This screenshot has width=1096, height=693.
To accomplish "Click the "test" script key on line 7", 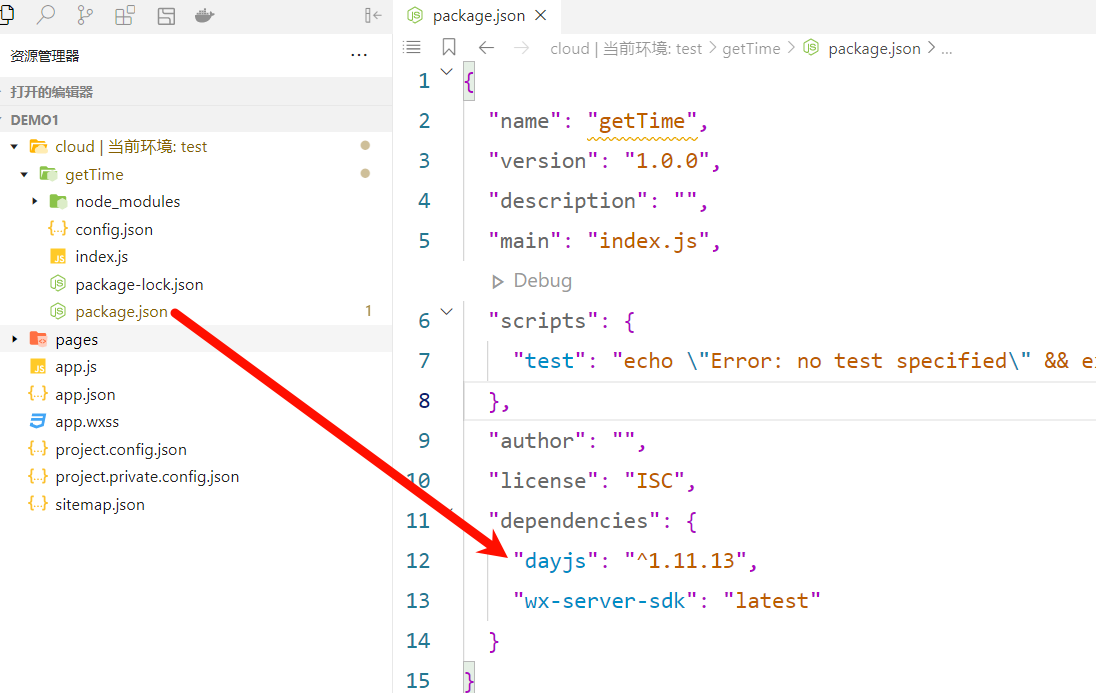I will [549, 361].
